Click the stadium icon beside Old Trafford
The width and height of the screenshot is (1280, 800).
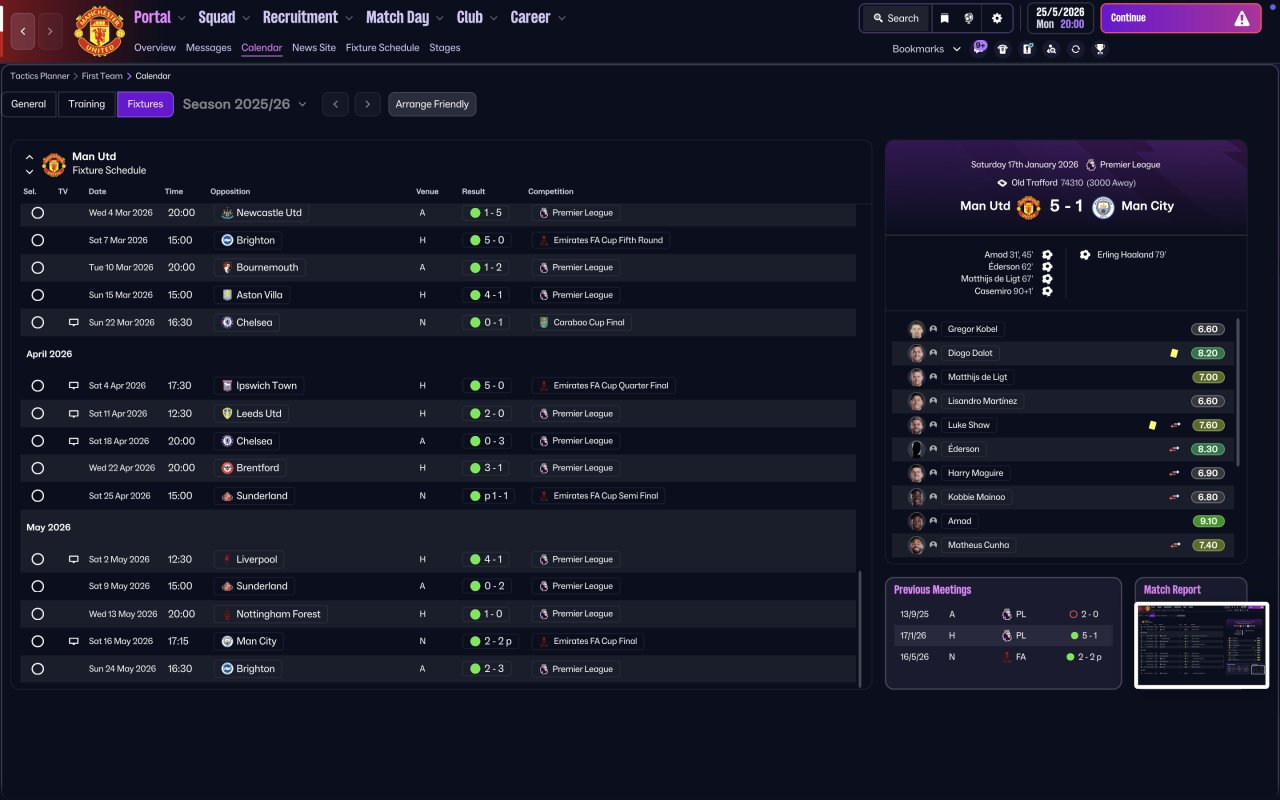coord(1002,183)
